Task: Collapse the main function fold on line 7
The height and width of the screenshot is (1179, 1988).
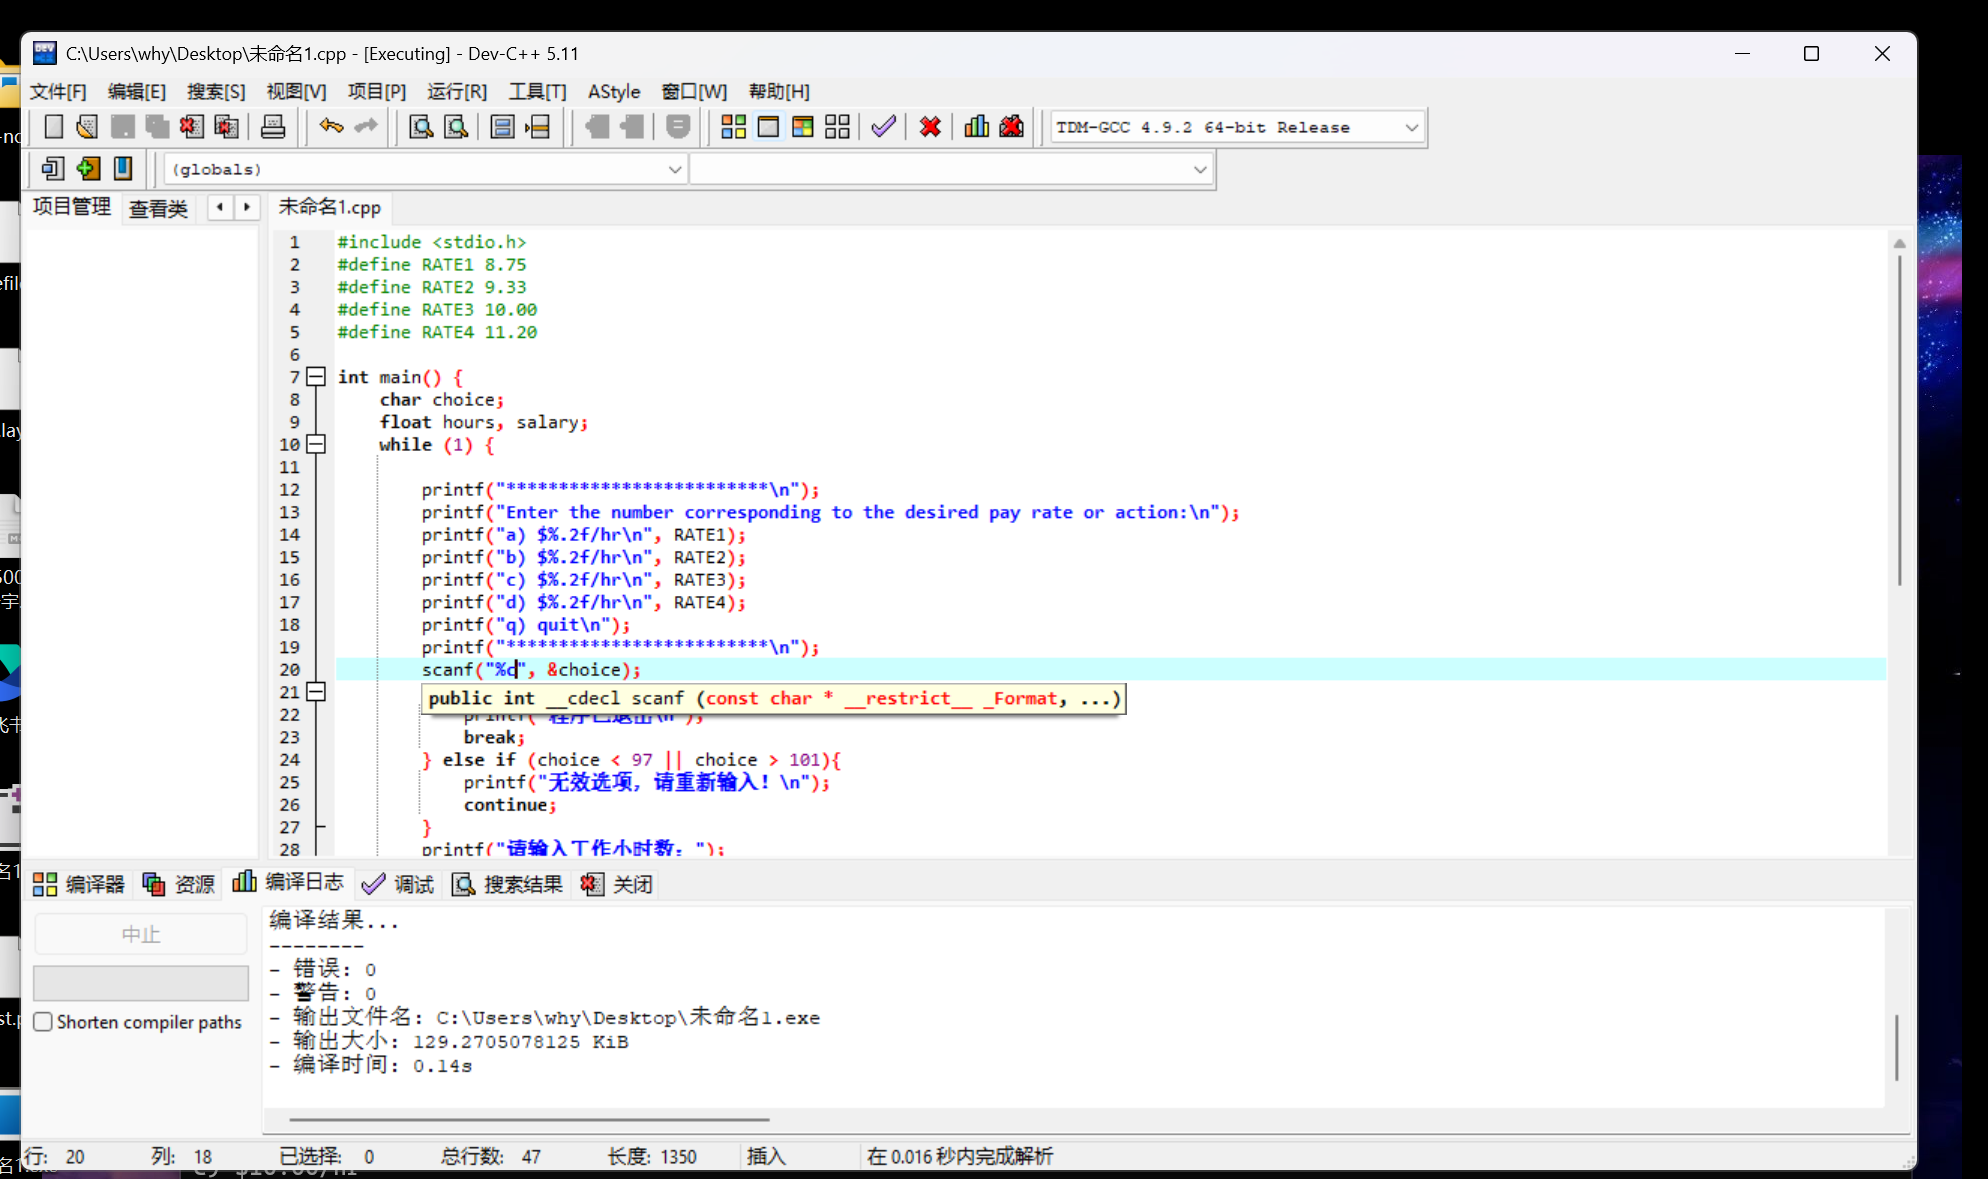Action: 316,377
